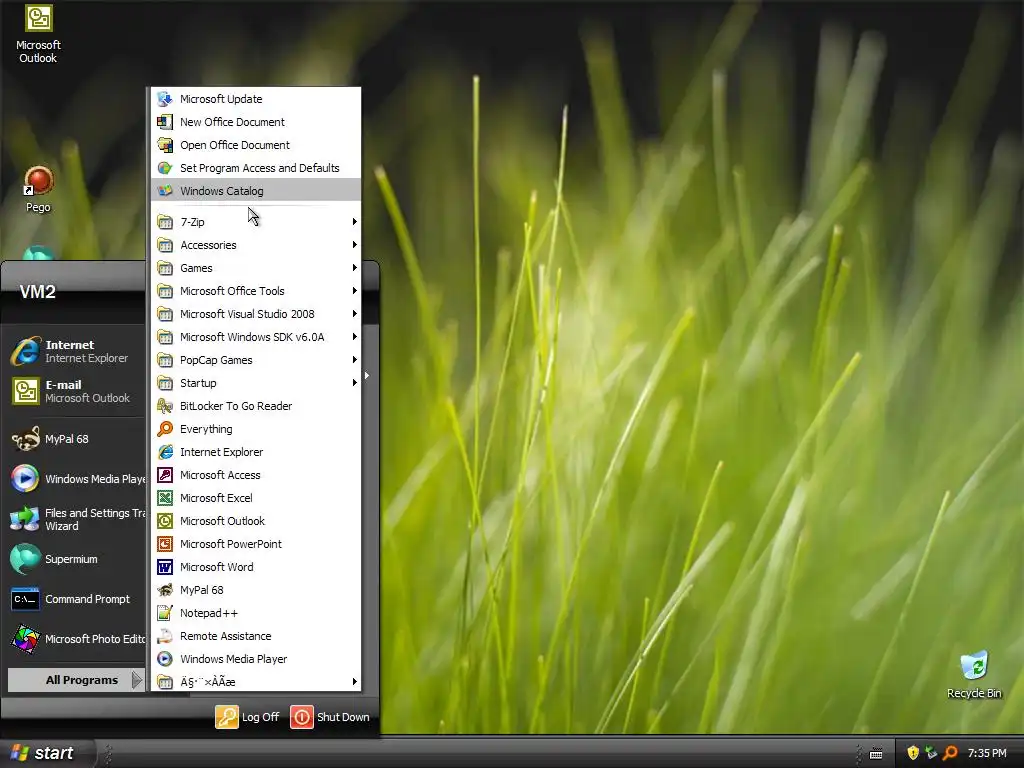Image resolution: width=1024 pixels, height=768 pixels.
Task: Launch Microsoft Word
Action: click(256, 567)
